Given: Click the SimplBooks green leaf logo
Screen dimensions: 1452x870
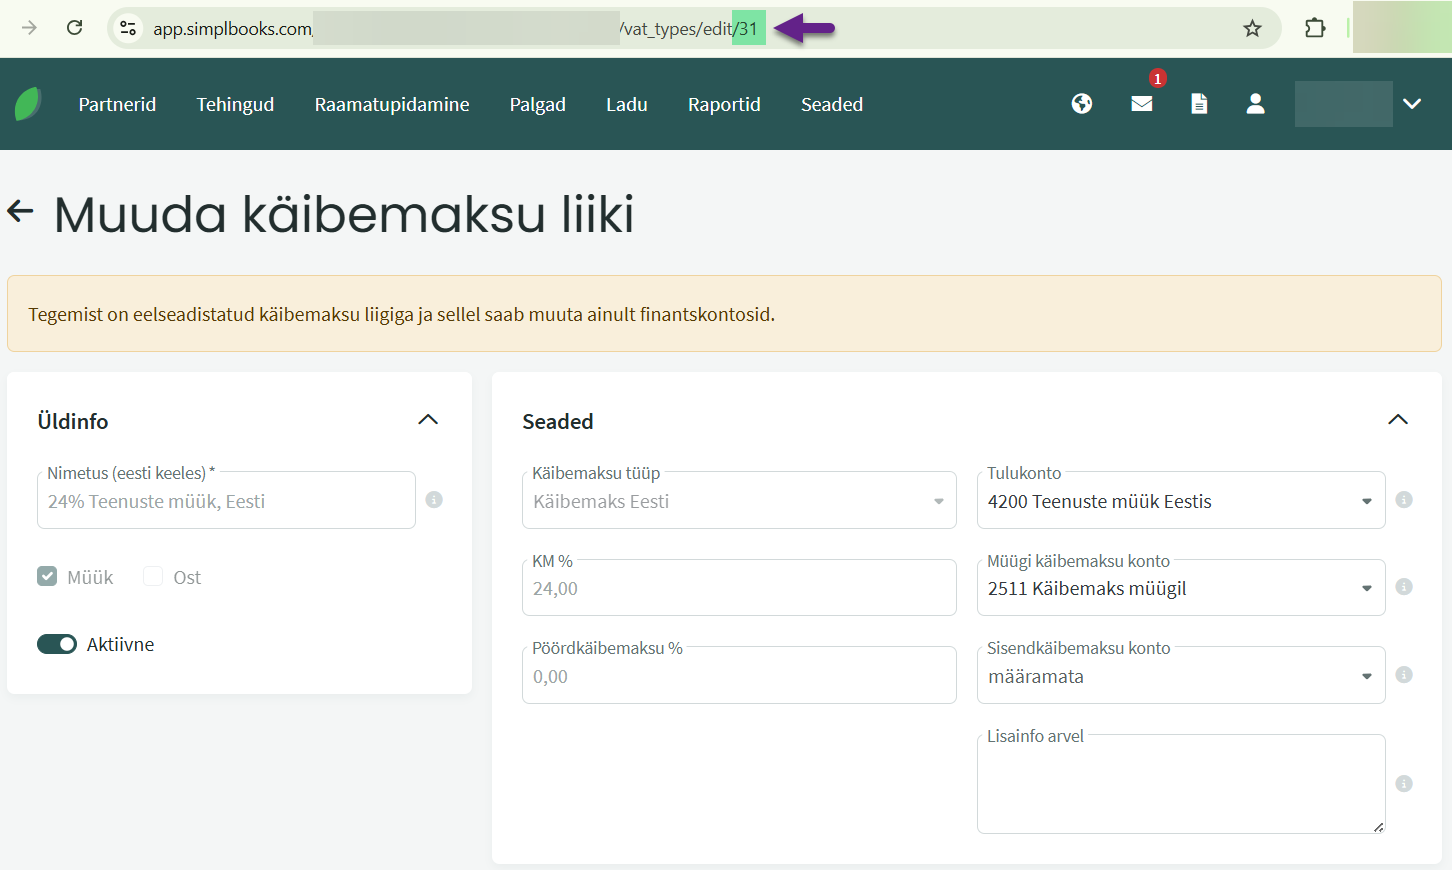Looking at the screenshot, I should [x=28, y=104].
